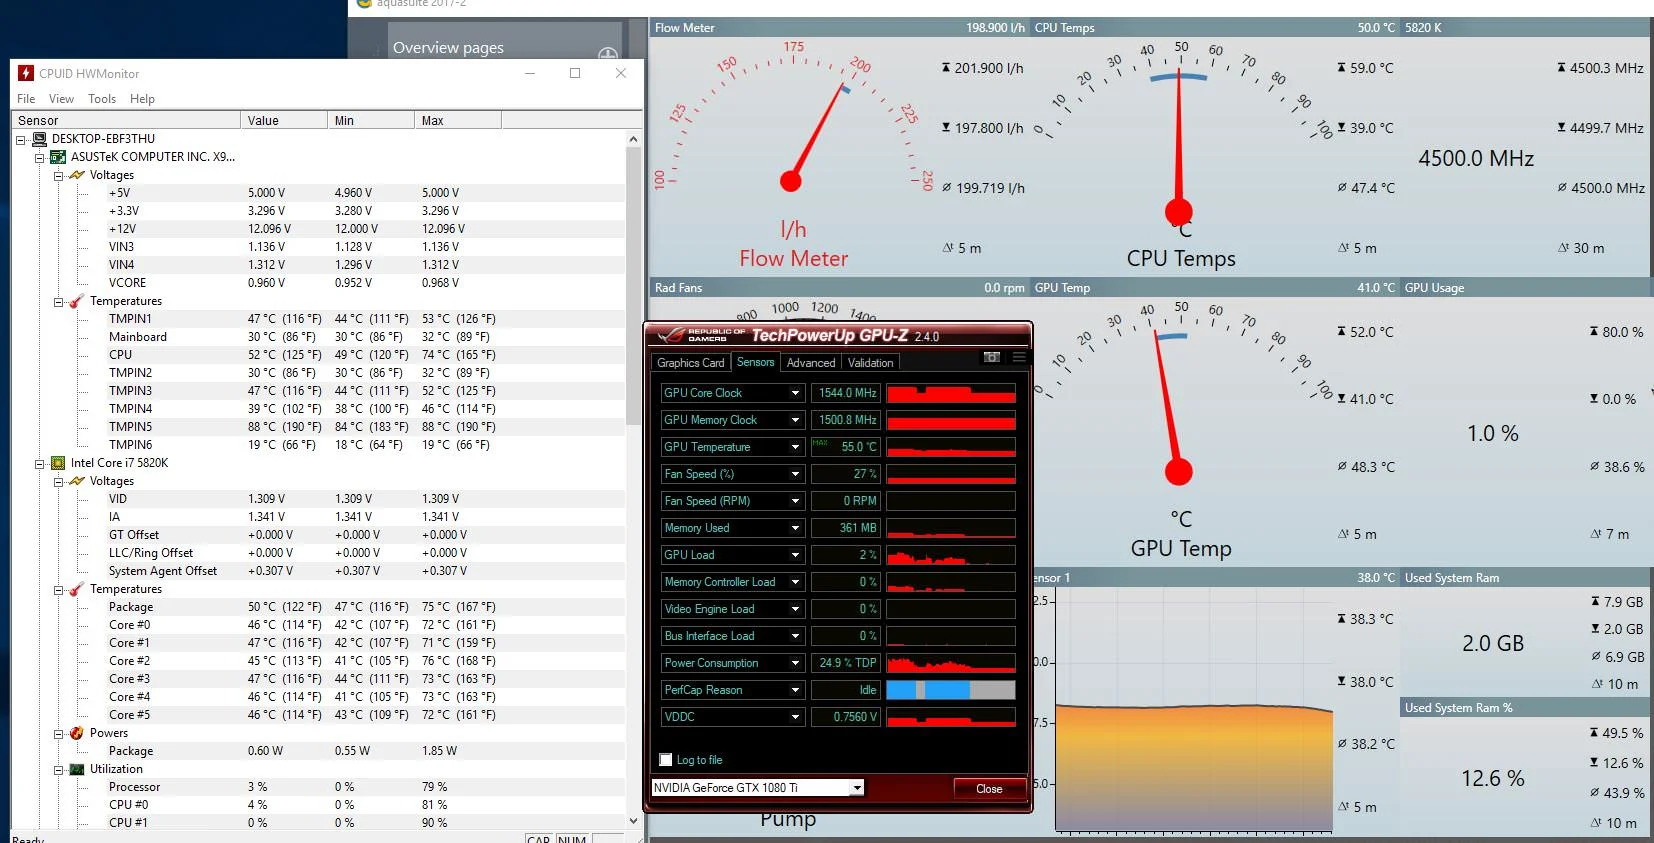Click the CPUID HWMonitor lightning app icon
Viewport: 1654px width, 843px height.
click(26, 73)
